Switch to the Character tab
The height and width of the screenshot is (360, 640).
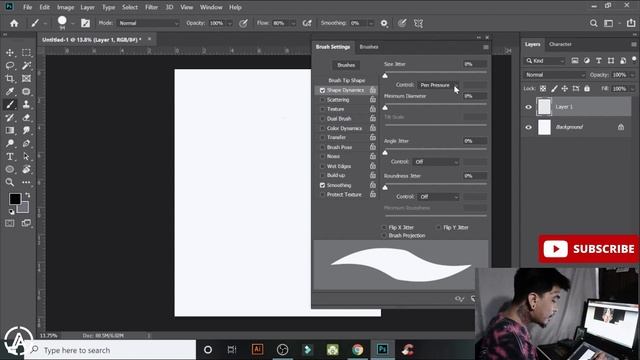tap(560, 44)
